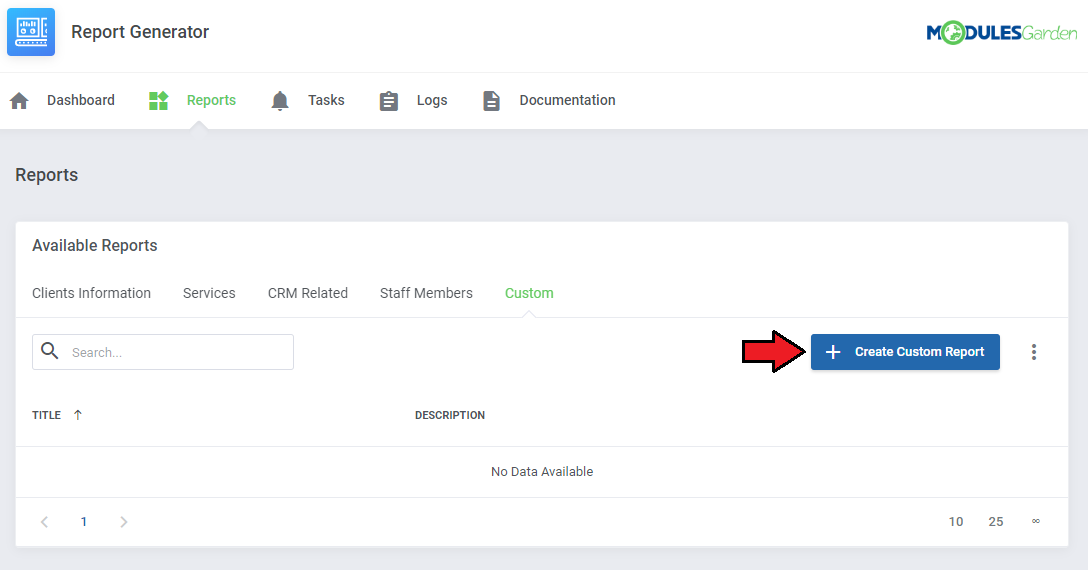Click the Report Generator title text
This screenshot has width=1088, height=570.
(139, 32)
